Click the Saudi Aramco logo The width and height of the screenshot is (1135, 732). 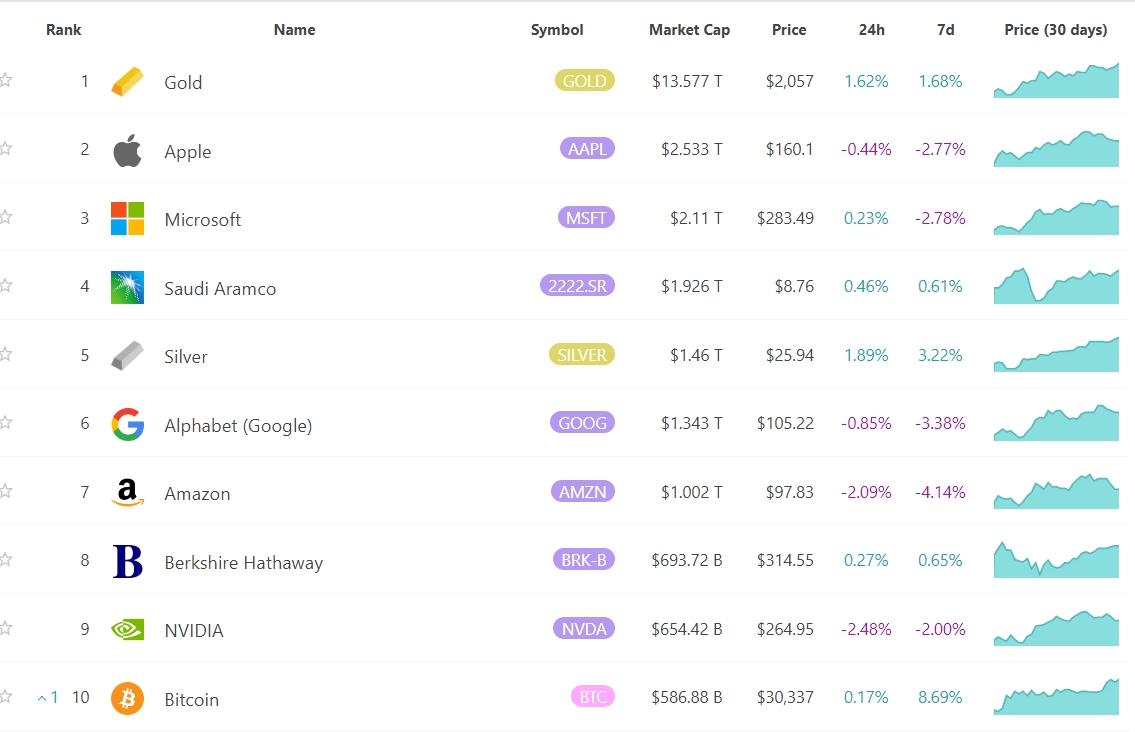pos(127,288)
